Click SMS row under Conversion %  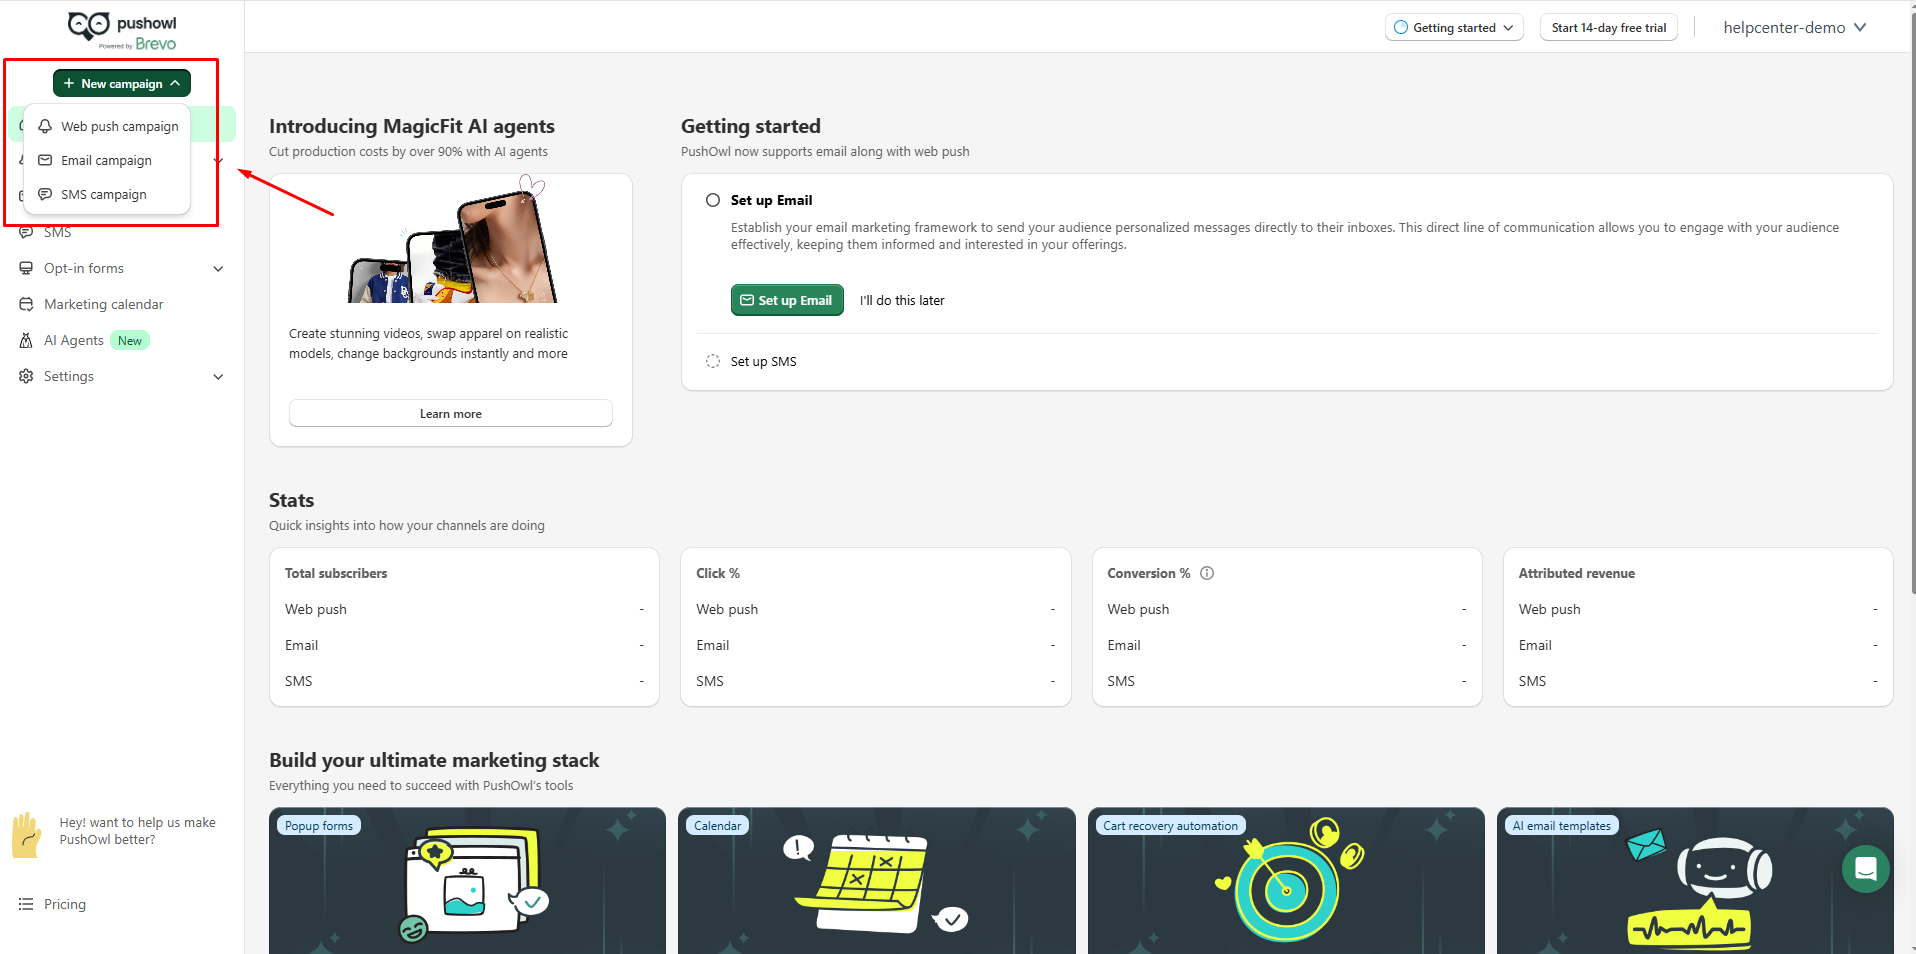[x=1287, y=681]
